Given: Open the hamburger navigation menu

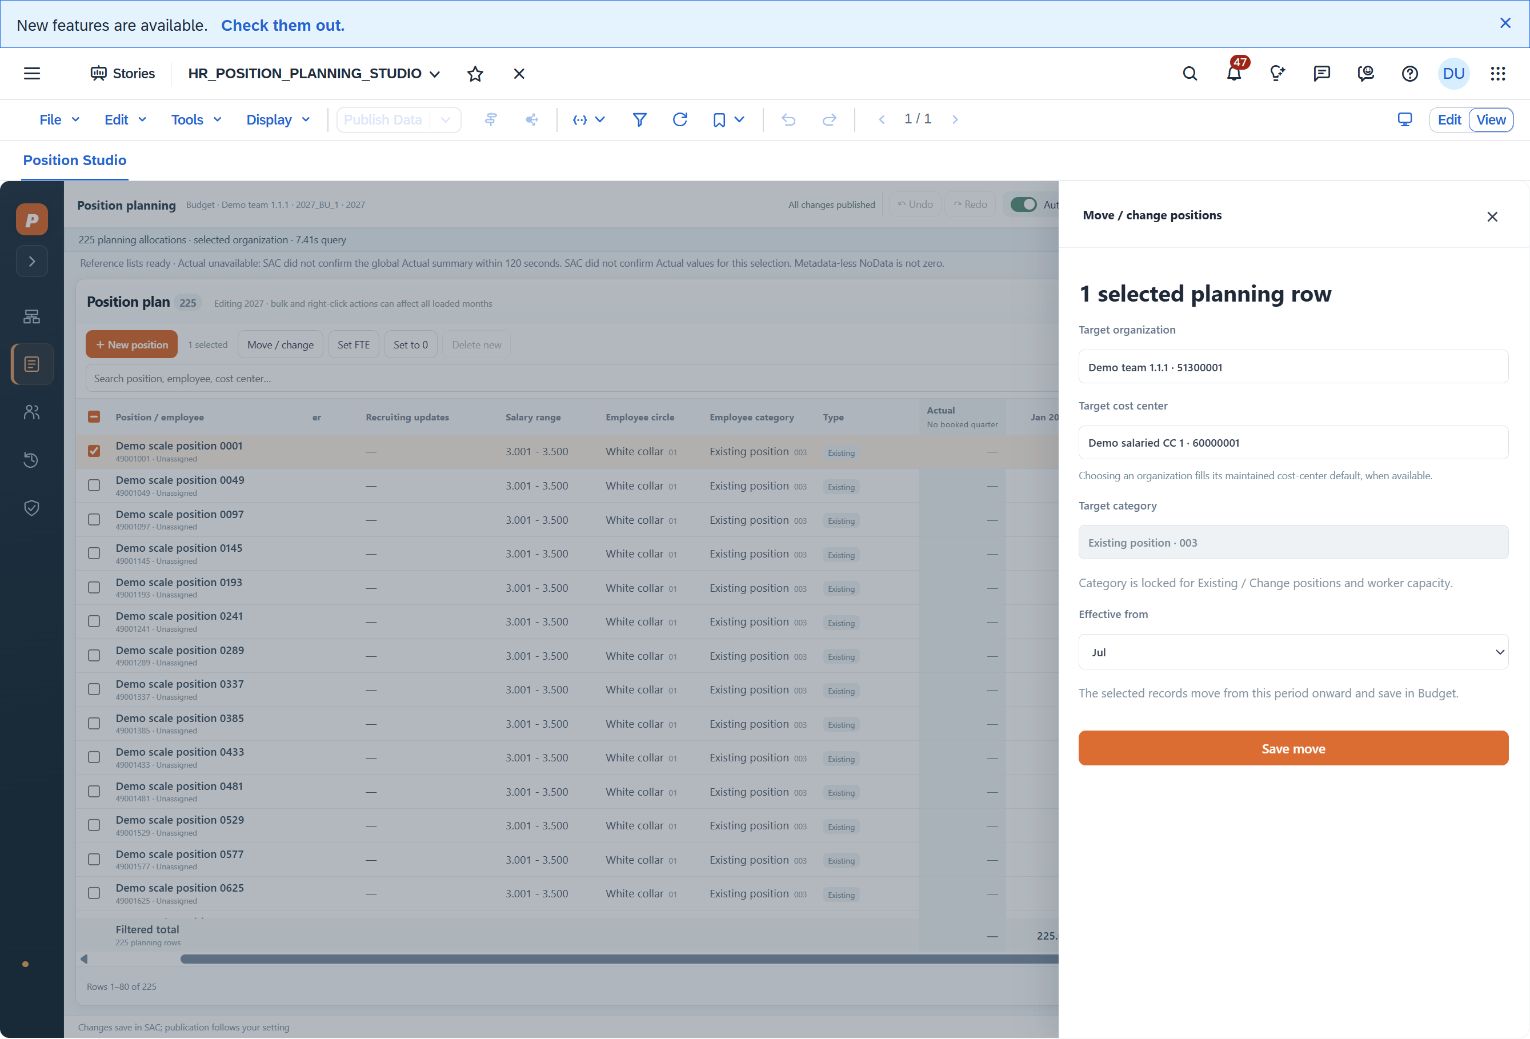Looking at the screenshot, I should pyautogui.click(x=32, y=73).
